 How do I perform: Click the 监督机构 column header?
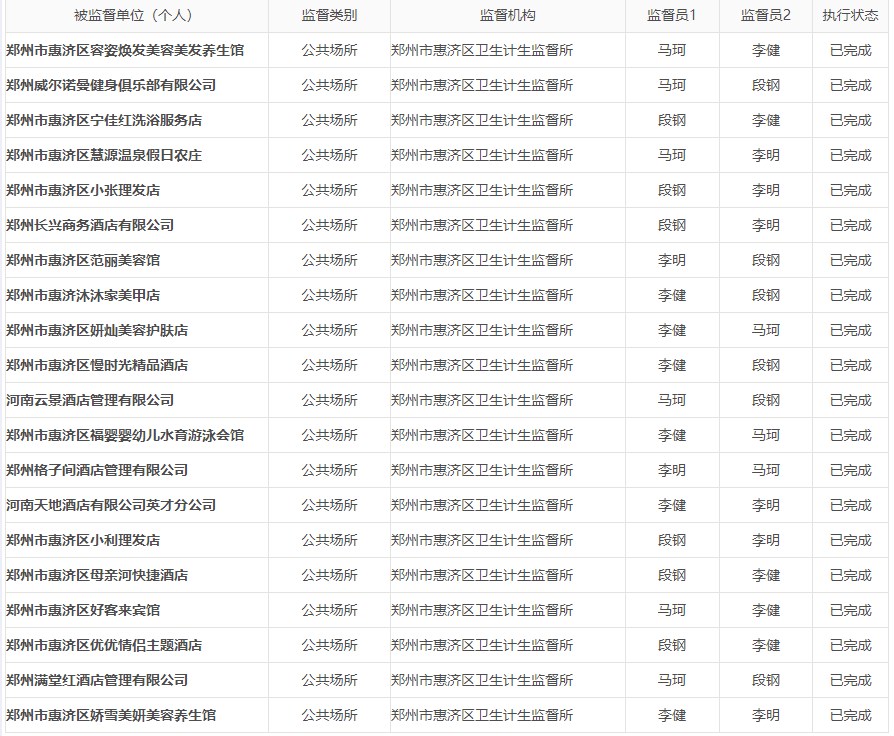pyautogui.click(x=507, y=15)
